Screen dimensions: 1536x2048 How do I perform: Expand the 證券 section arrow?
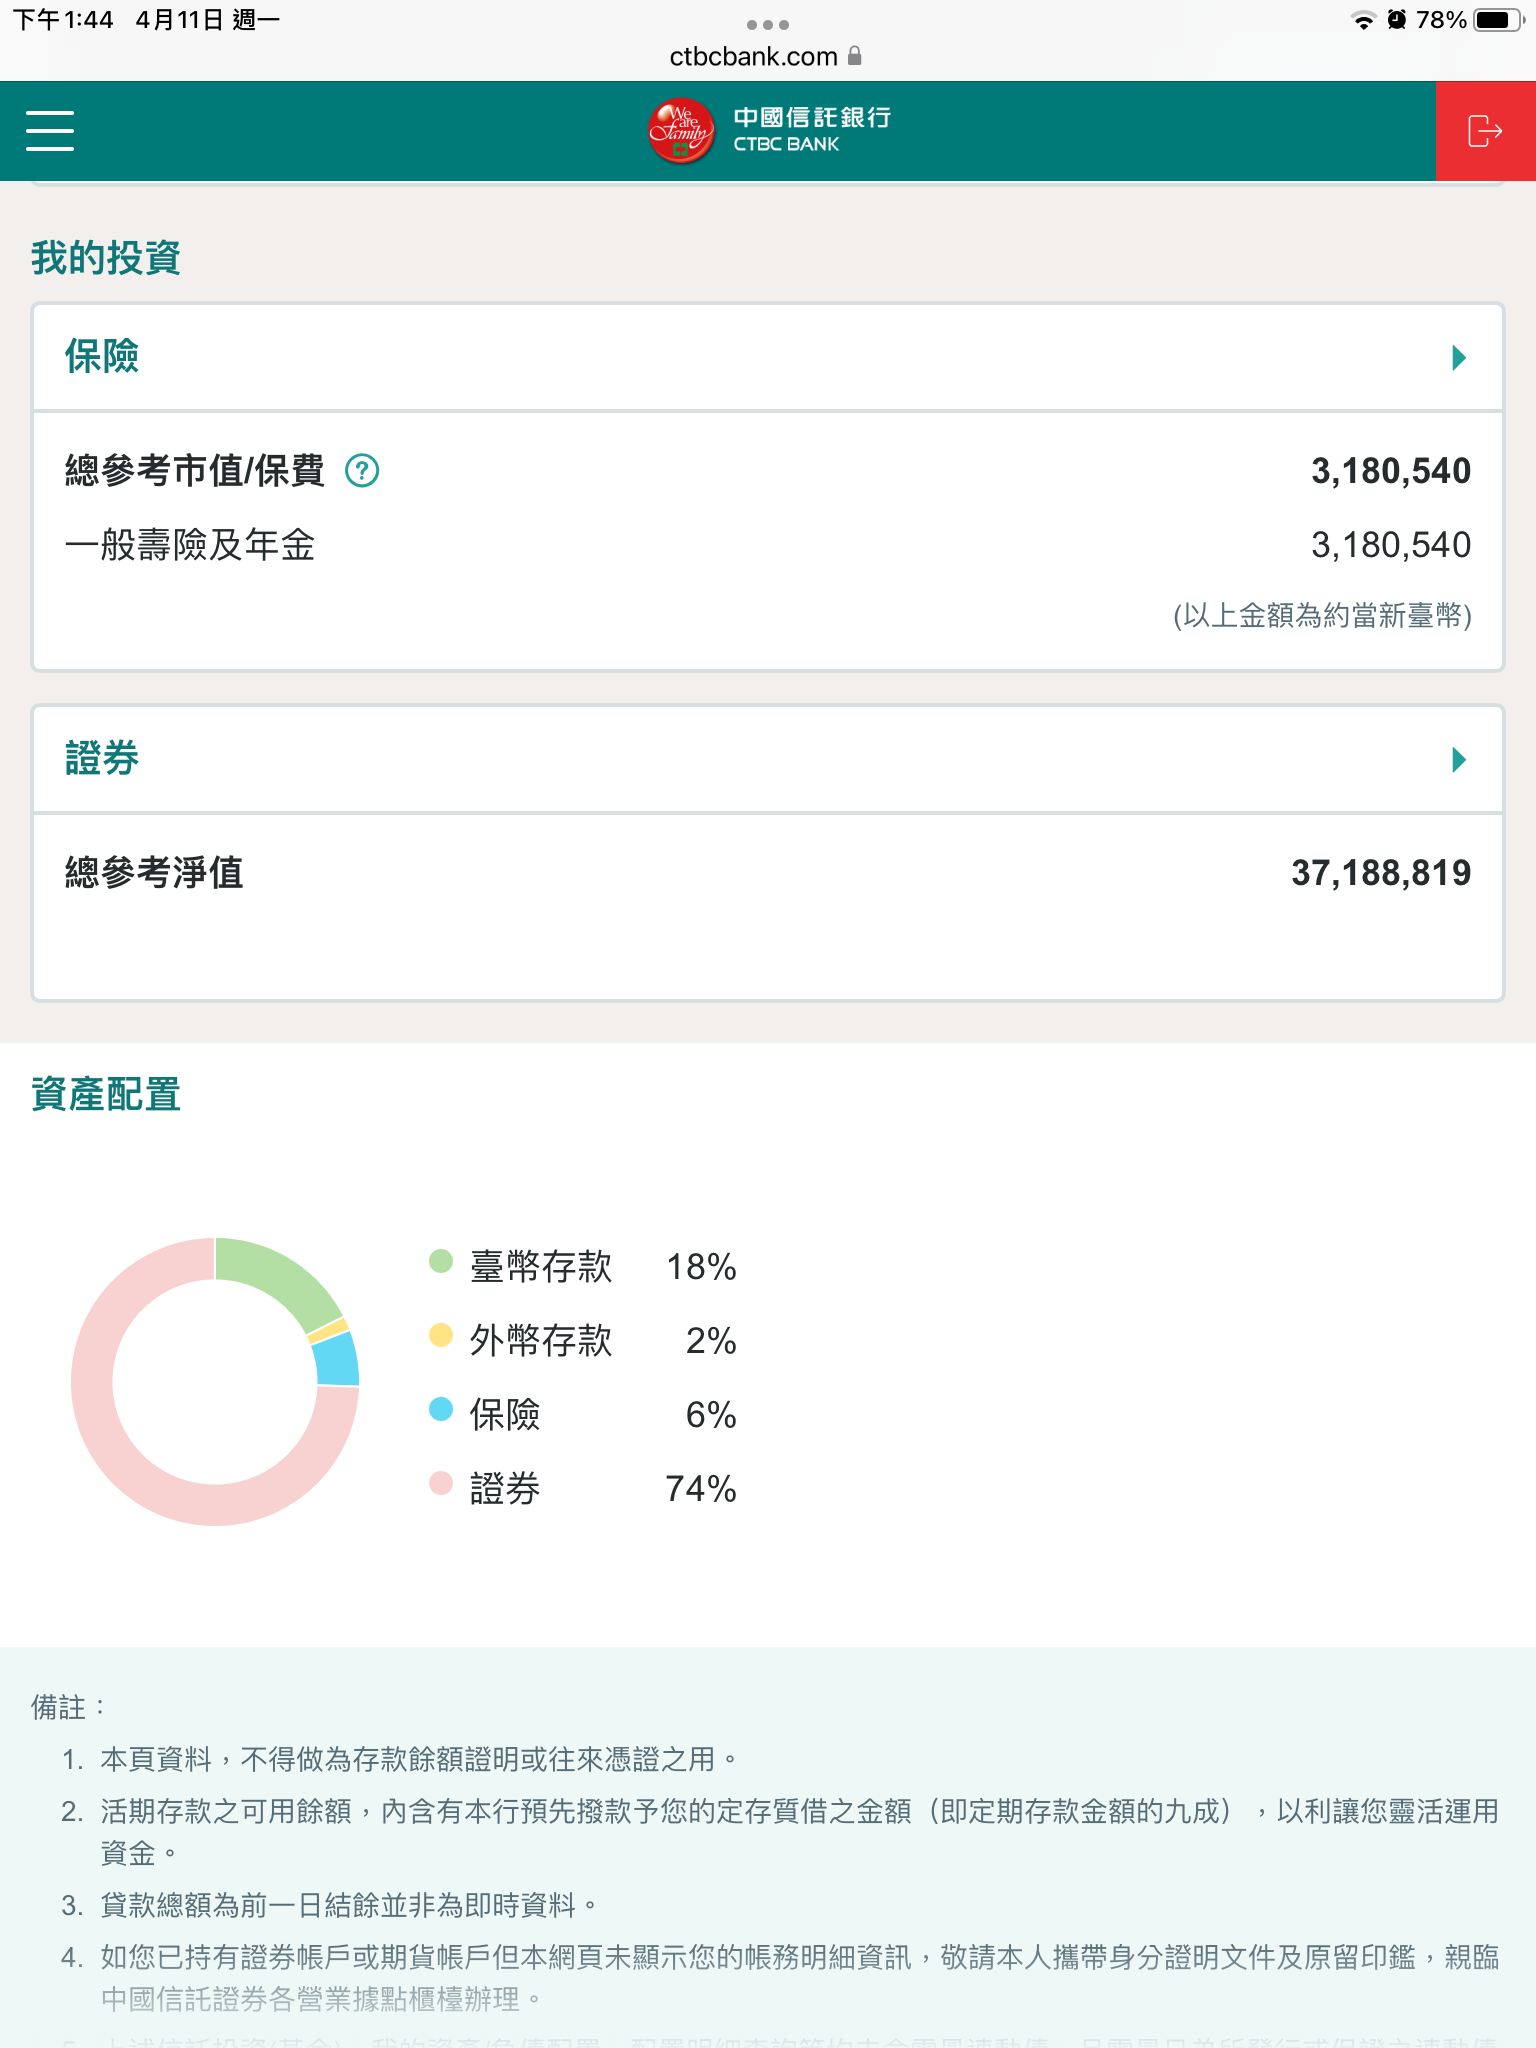coord(1459,760)
